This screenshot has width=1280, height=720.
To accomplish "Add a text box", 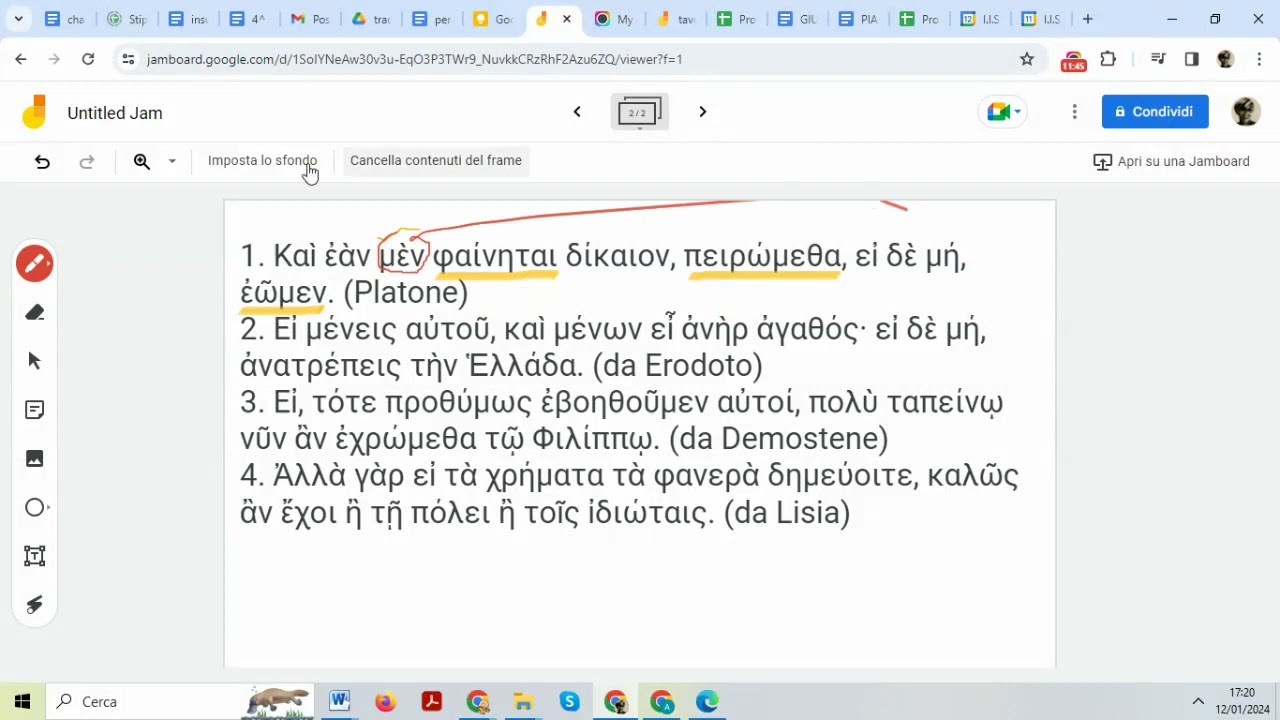I will (x=35, y=556).
